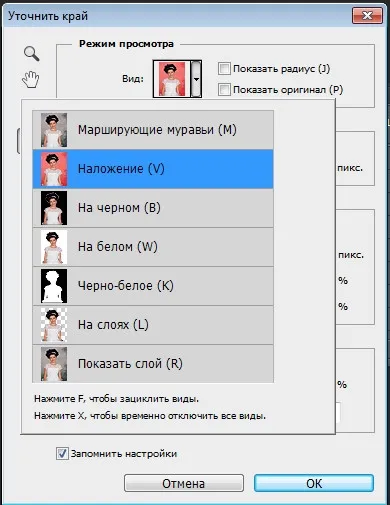Enable the Показать оригинал (P) checkbox
The image size is (390, 505).
point(224,90)
